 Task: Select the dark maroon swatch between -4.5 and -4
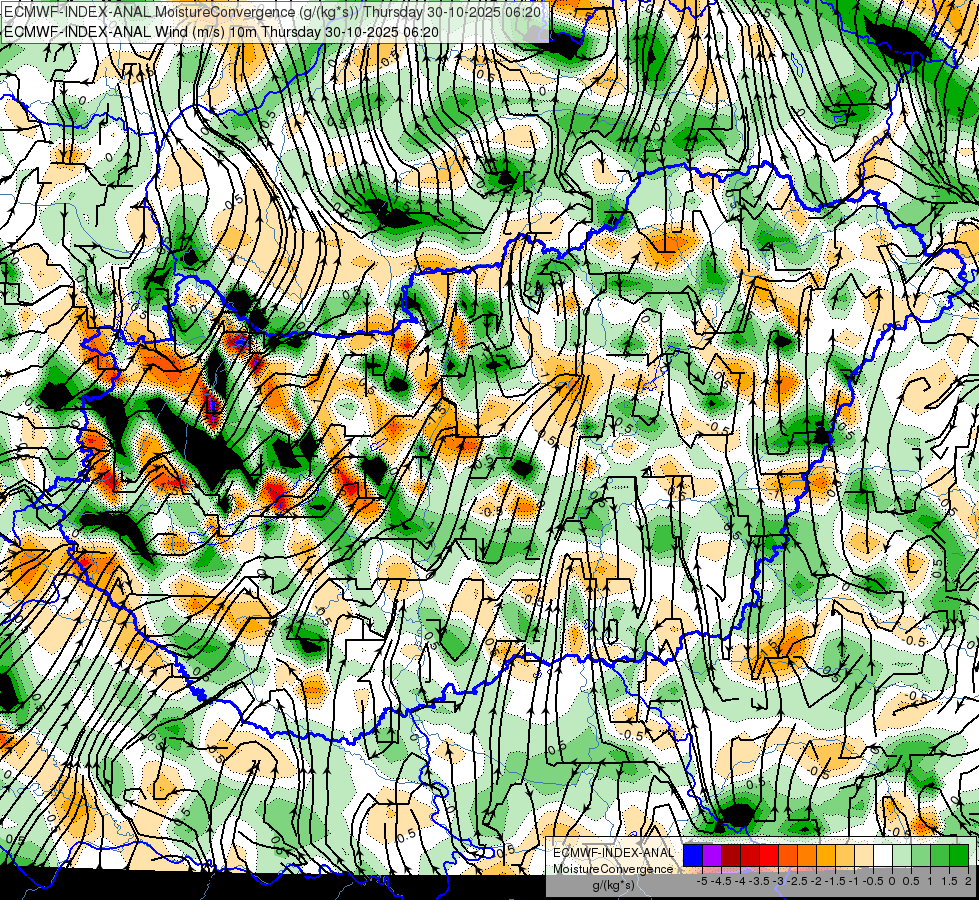click(731, 855)
